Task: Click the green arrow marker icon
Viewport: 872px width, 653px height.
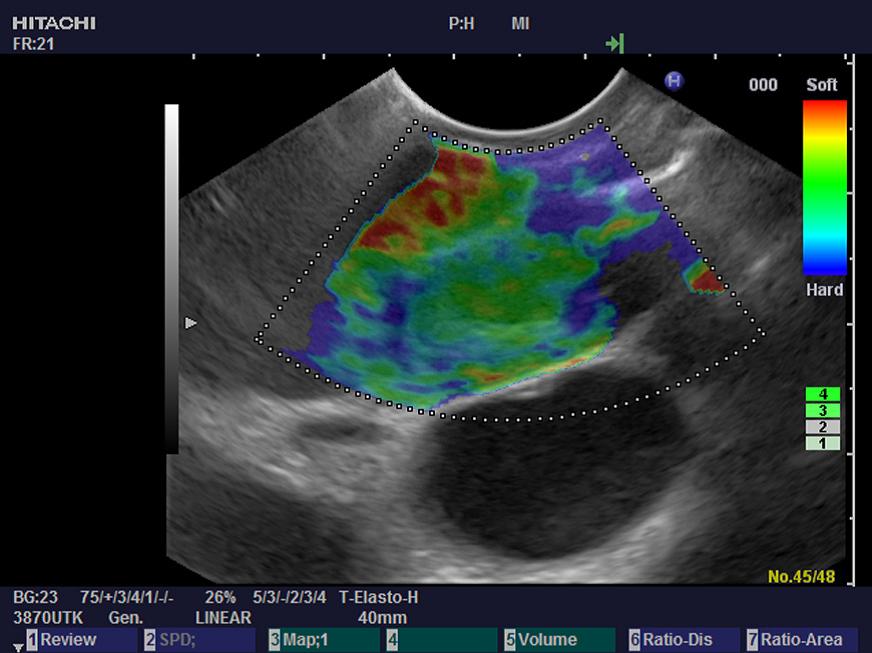Action: tap(615, 43)
